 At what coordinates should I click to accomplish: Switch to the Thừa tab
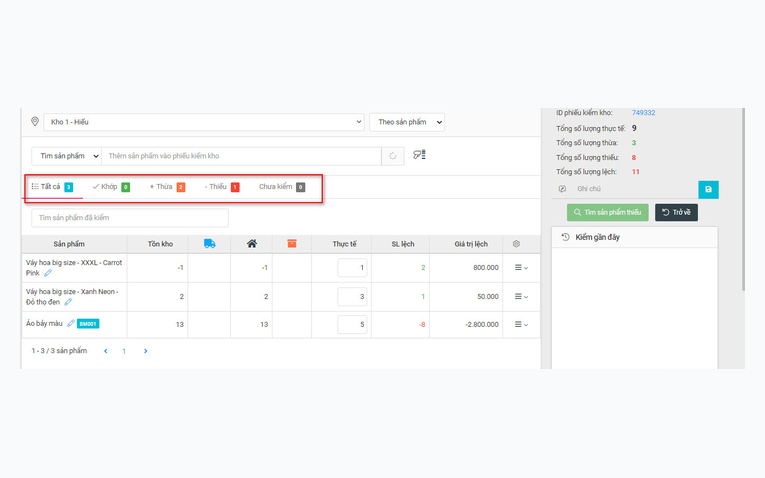pyautogui.click(x=167, y=187)
